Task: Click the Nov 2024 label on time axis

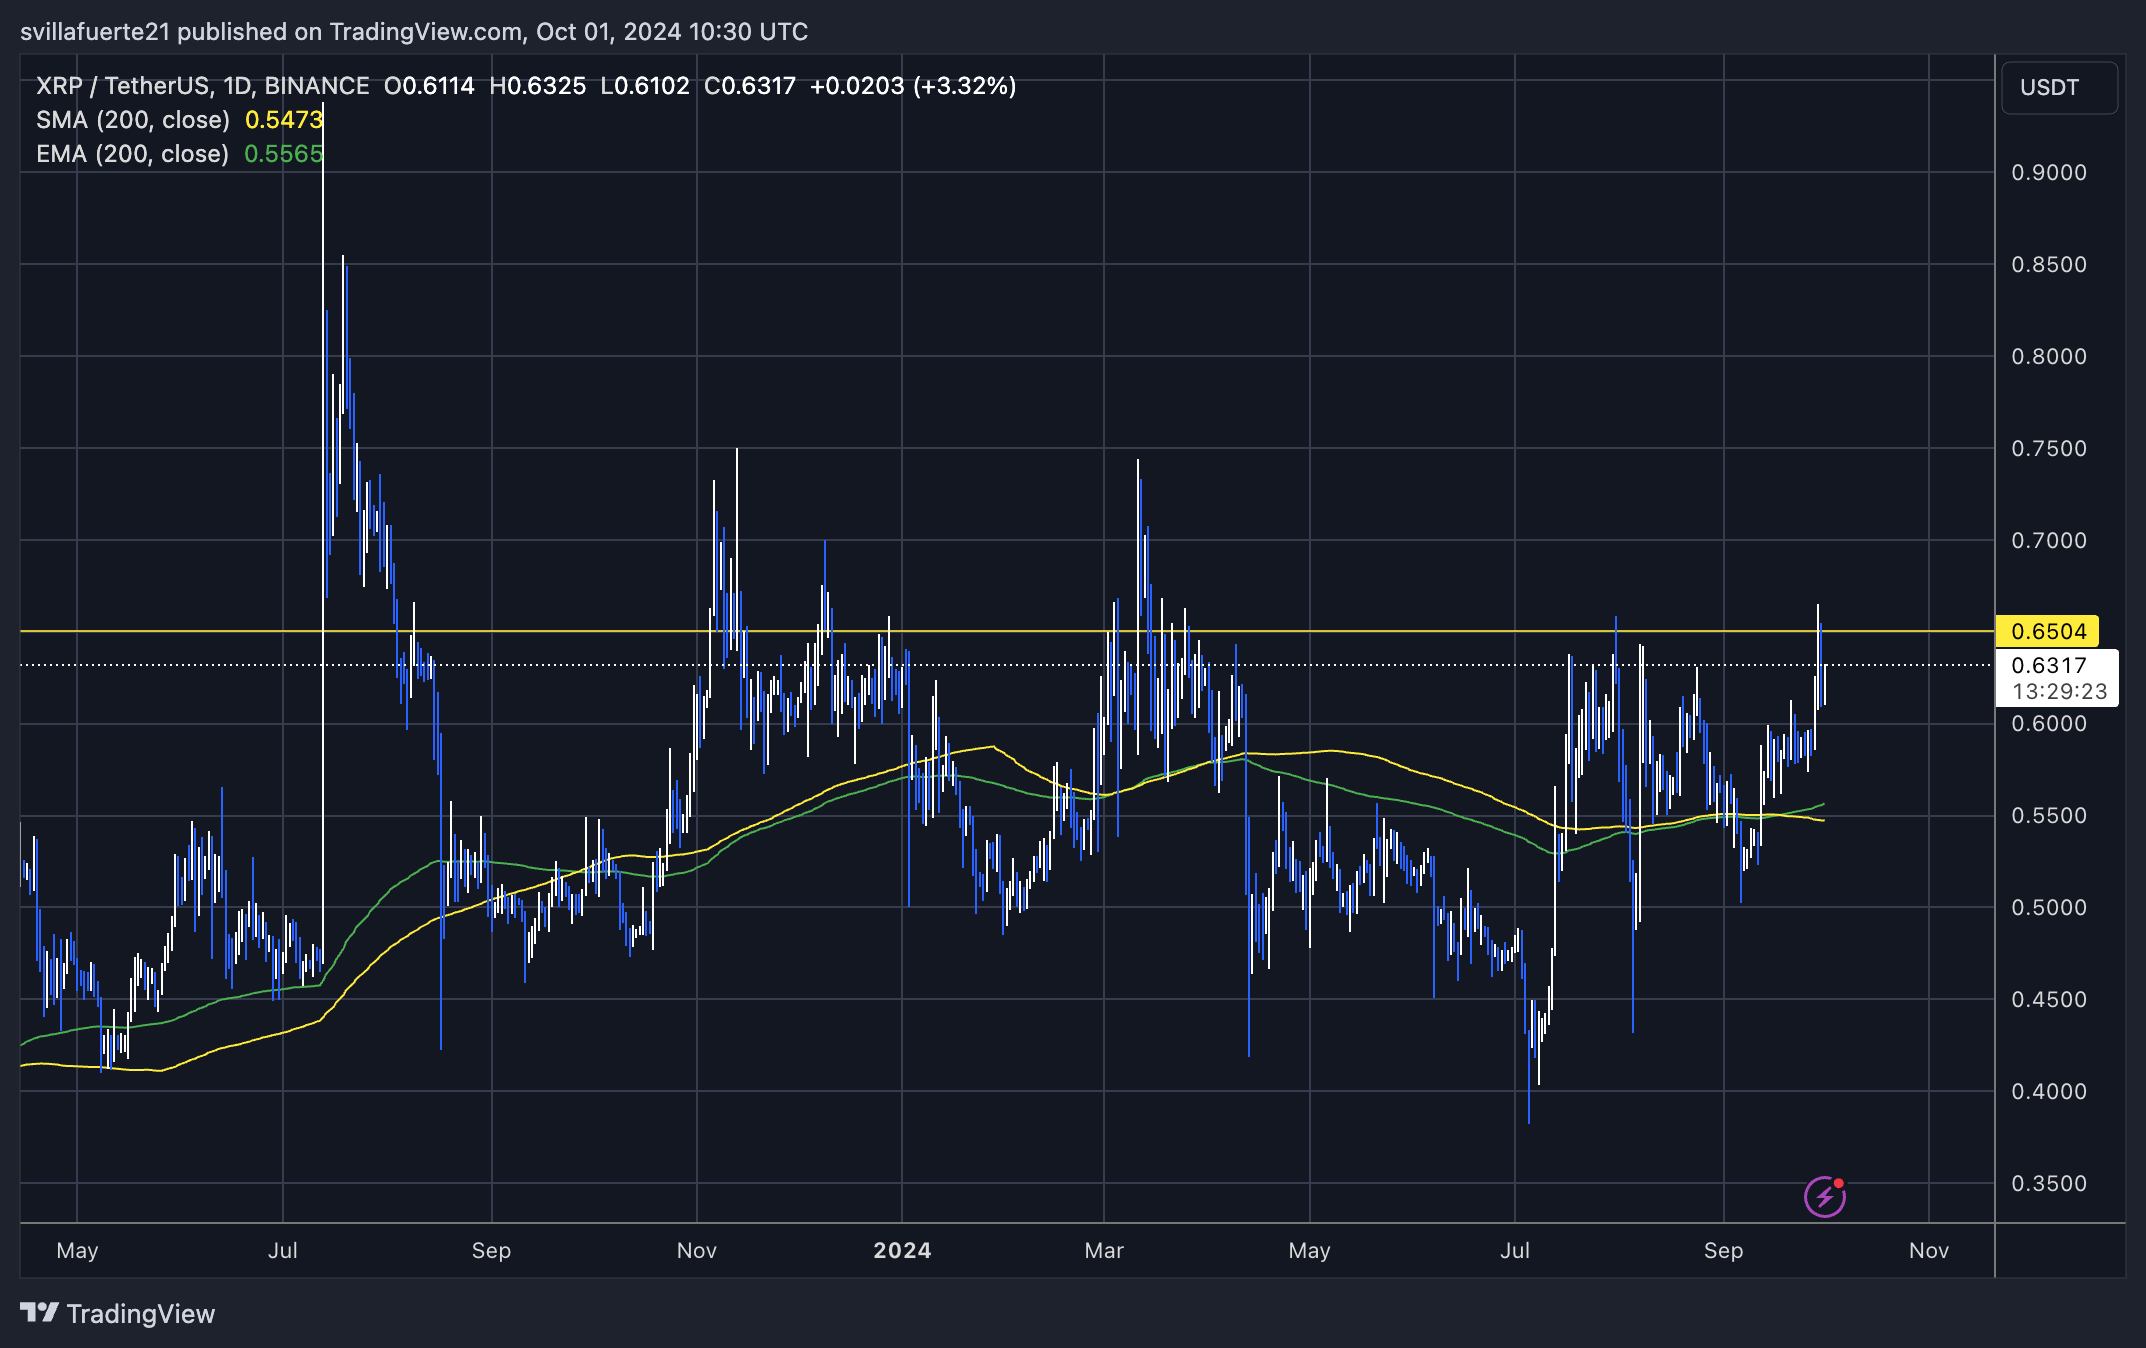Action: (x=1928, y=1250)
